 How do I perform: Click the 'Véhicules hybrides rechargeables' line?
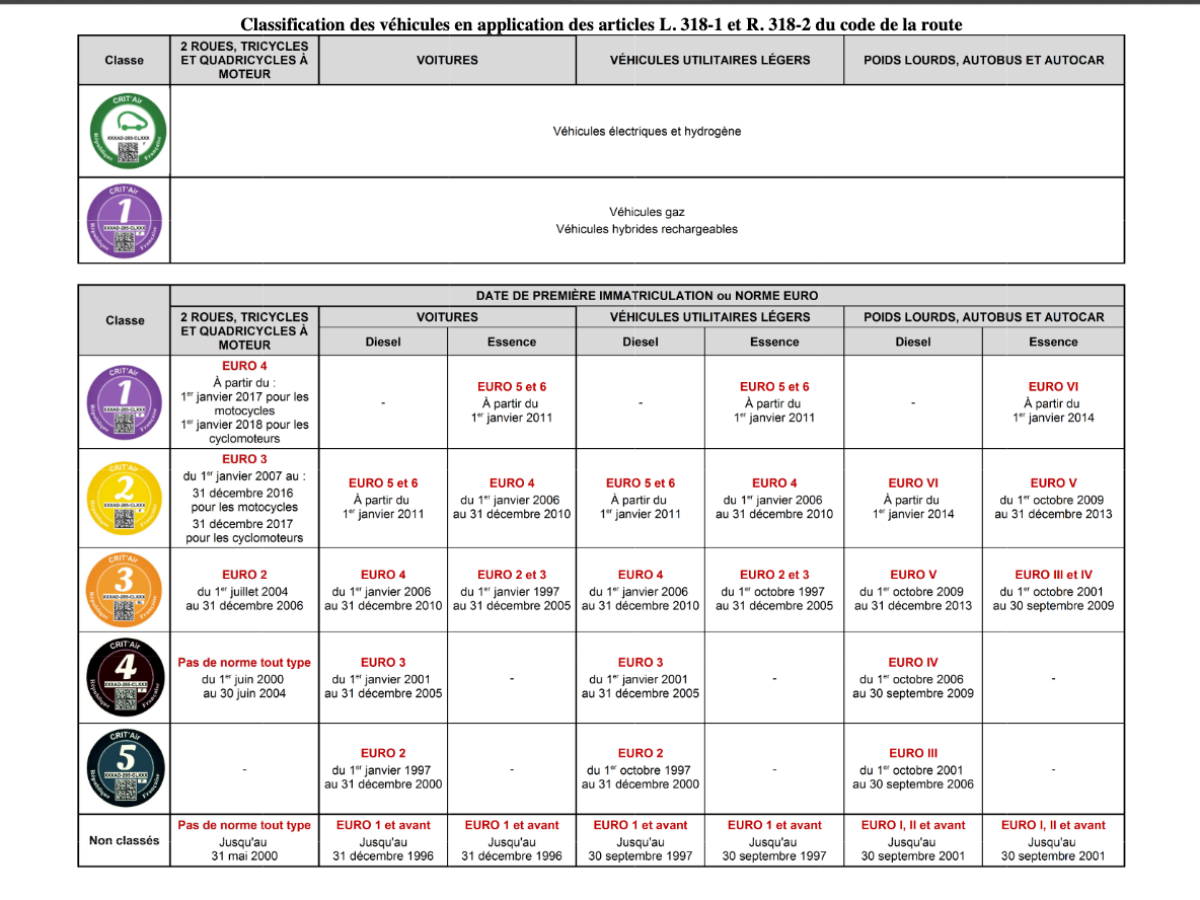[x=647, y=229]
